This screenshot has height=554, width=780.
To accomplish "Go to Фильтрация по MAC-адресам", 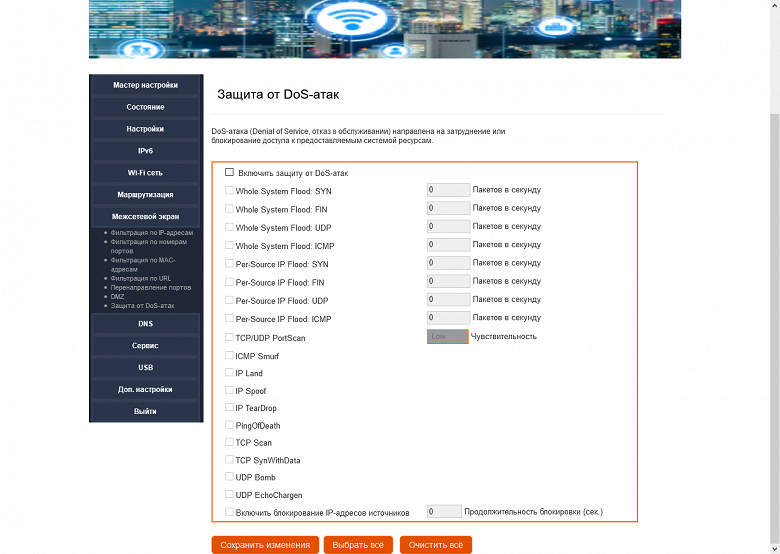I will 143,265.
